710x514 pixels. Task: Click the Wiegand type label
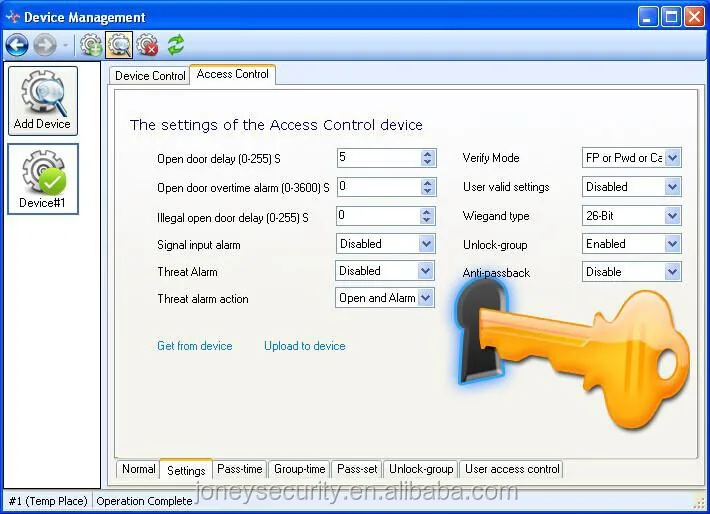(x=496, y=216)
